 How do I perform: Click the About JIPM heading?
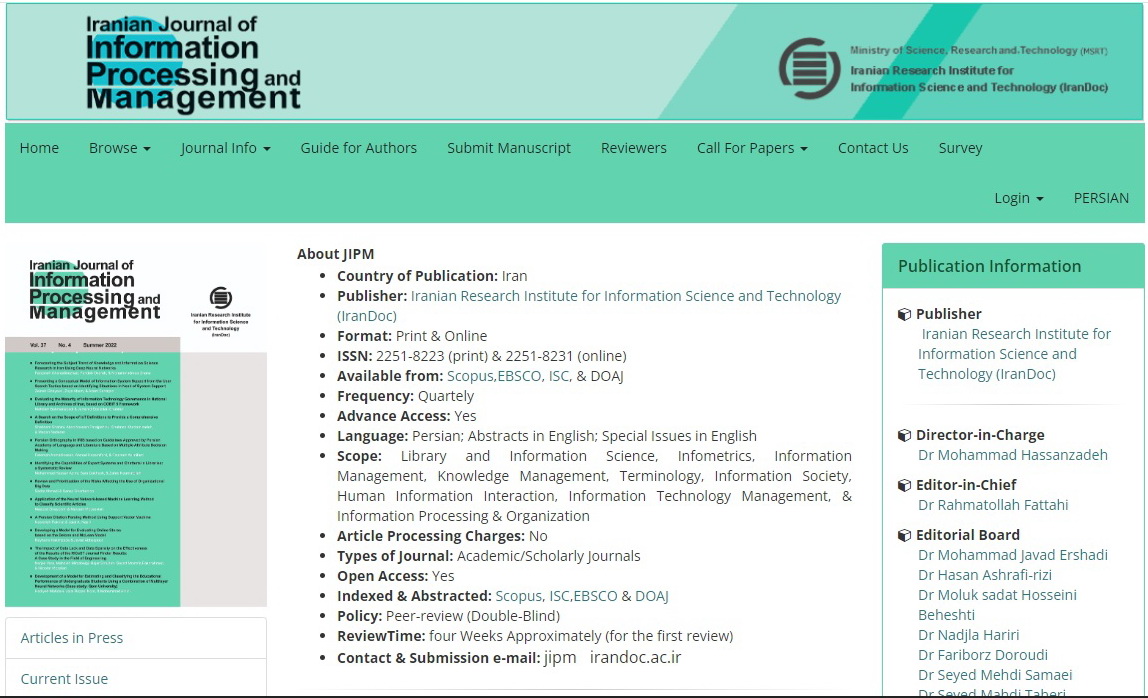pyautogui.click(x=335, y=254)
